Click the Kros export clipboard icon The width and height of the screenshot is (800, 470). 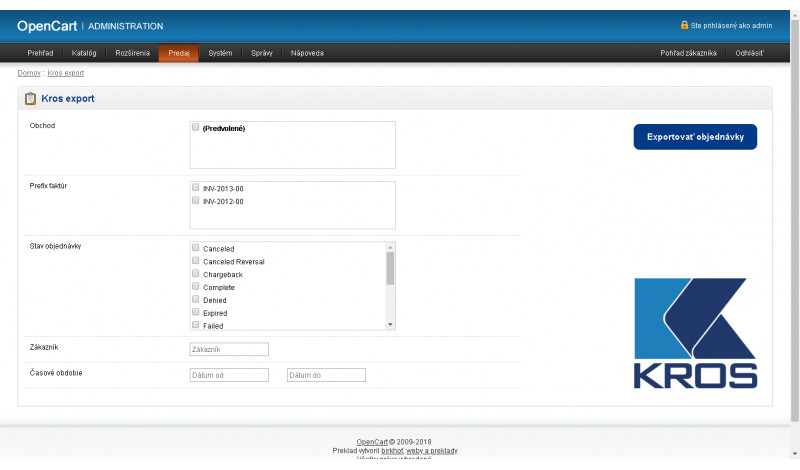(x=31, y=98)
